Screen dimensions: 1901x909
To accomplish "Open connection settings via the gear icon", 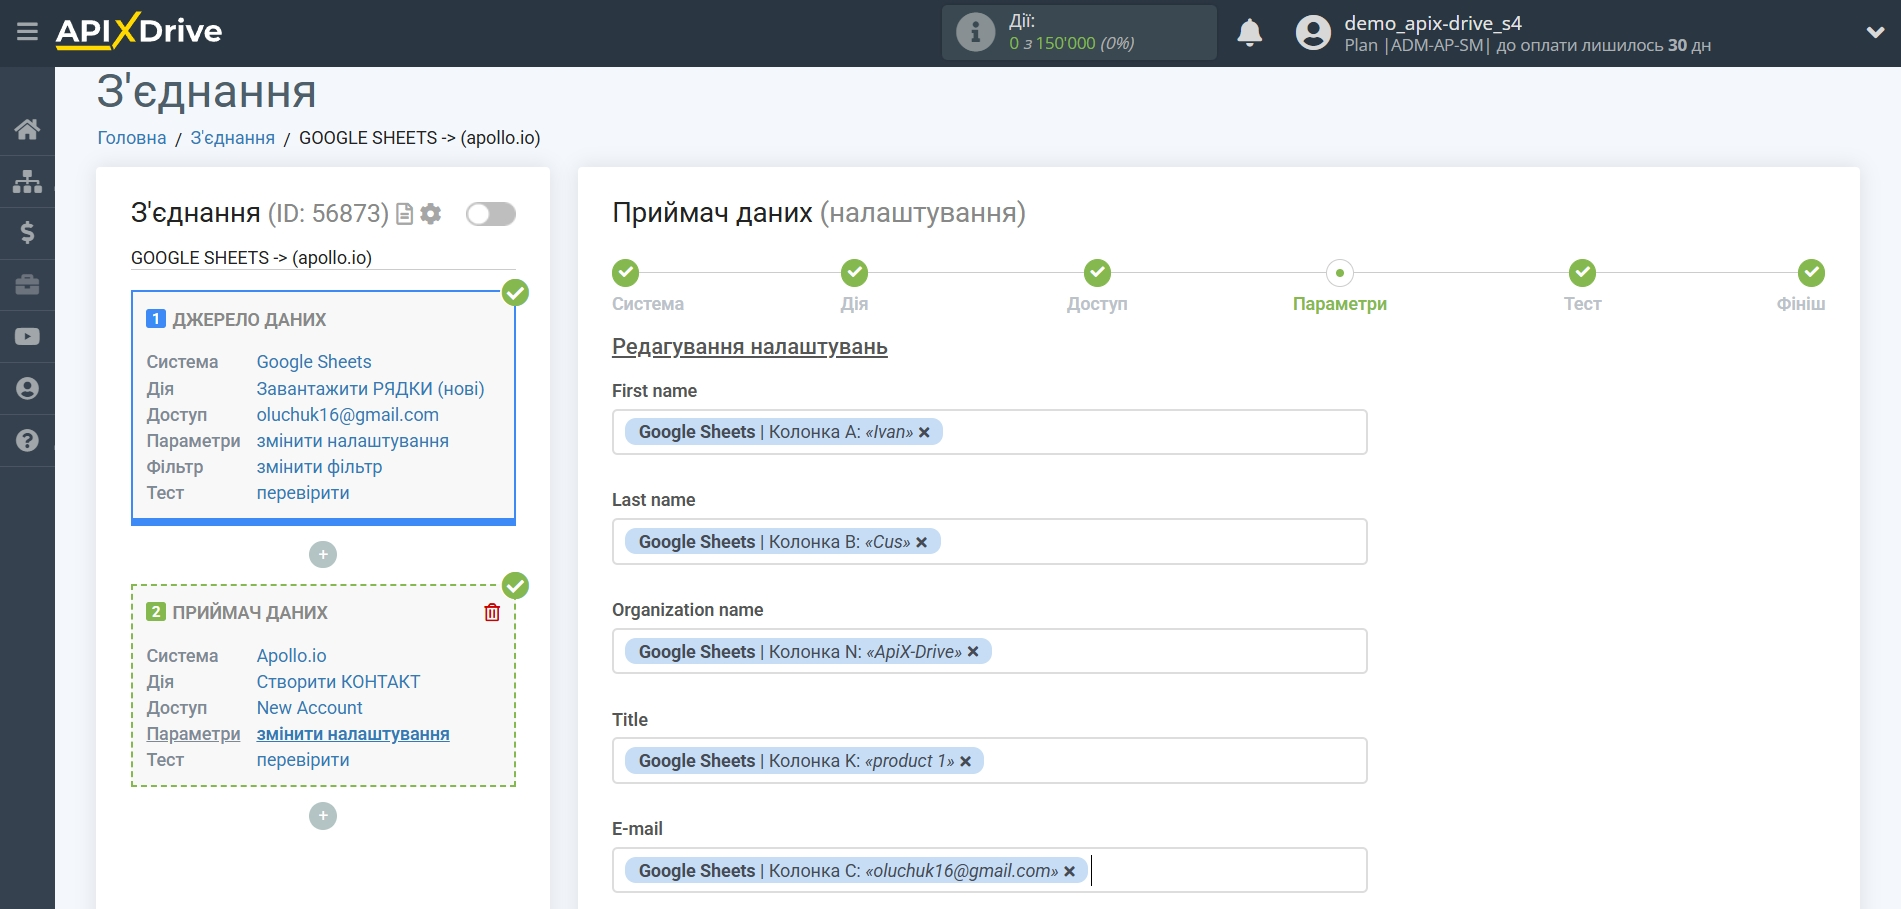I will 430,214.
